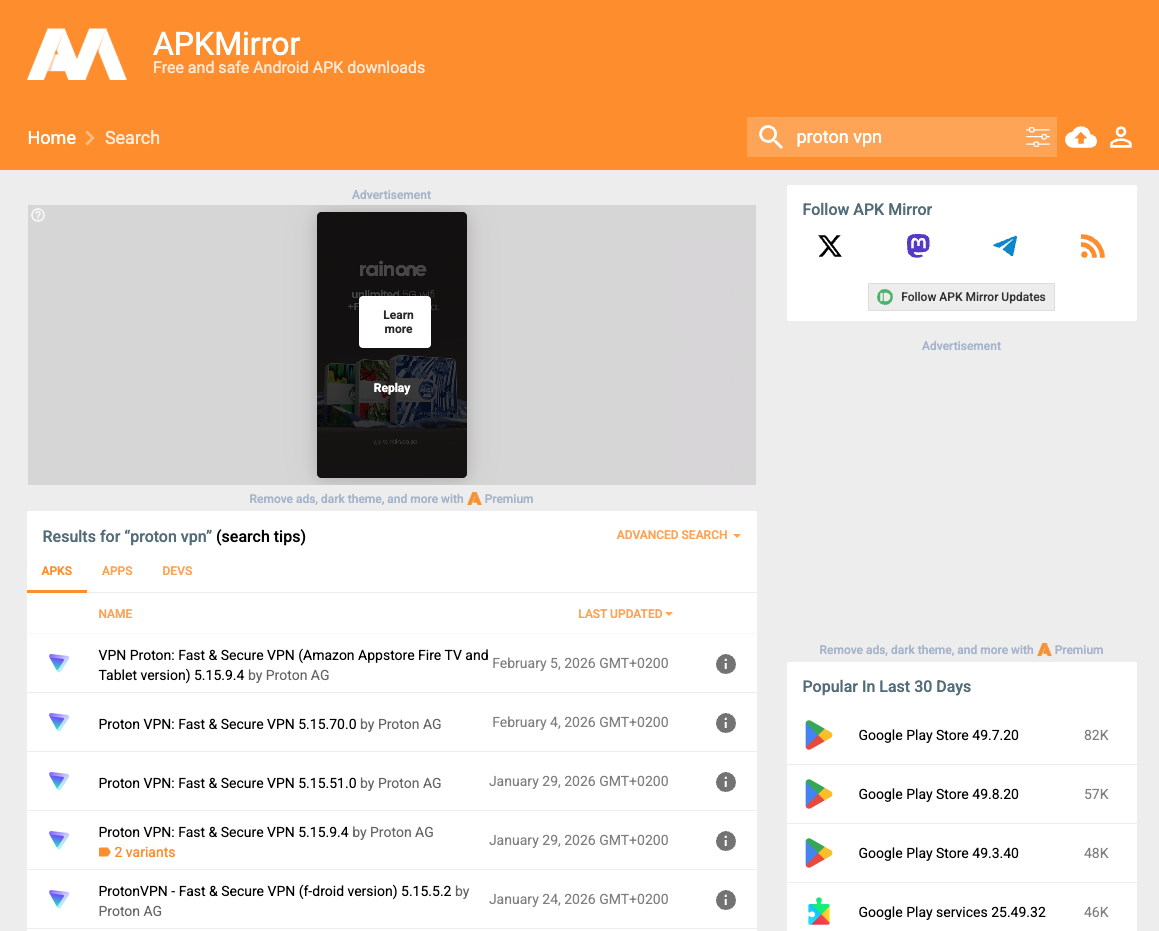Open Google Play Store 49.8.20 link

[939, 794]
